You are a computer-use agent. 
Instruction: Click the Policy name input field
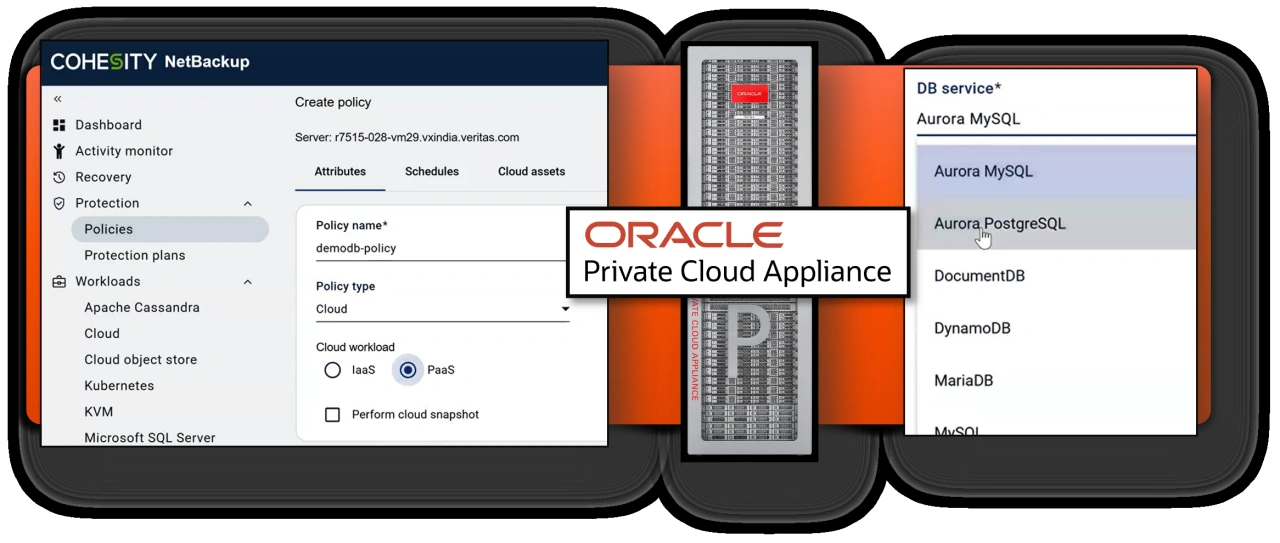[440, 248]
